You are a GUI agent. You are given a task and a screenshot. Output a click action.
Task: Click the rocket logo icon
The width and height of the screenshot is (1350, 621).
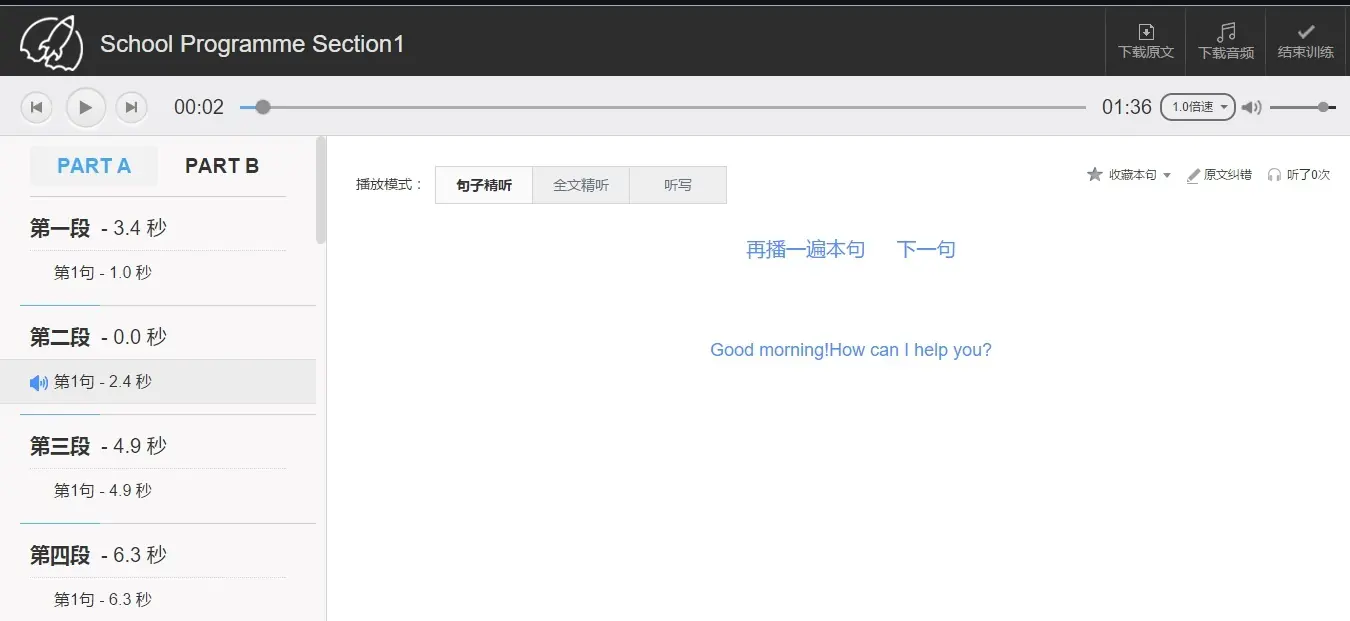52,42
